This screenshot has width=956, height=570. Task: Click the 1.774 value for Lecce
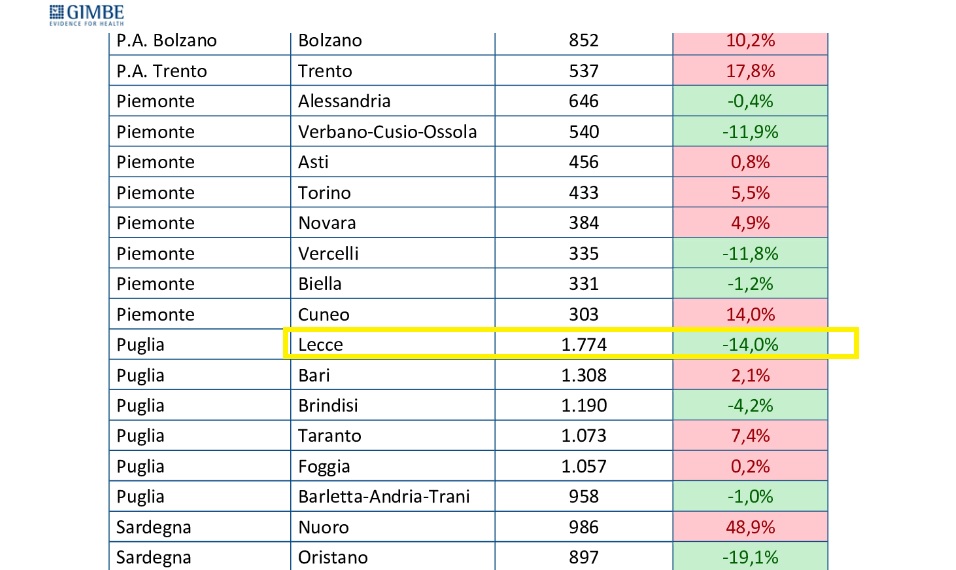point(584,345)
